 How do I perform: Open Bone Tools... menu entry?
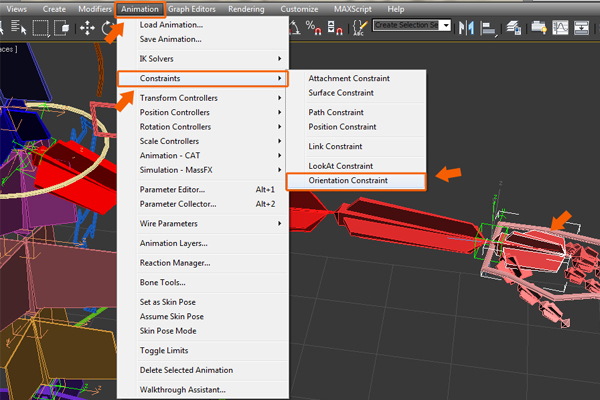203,282
